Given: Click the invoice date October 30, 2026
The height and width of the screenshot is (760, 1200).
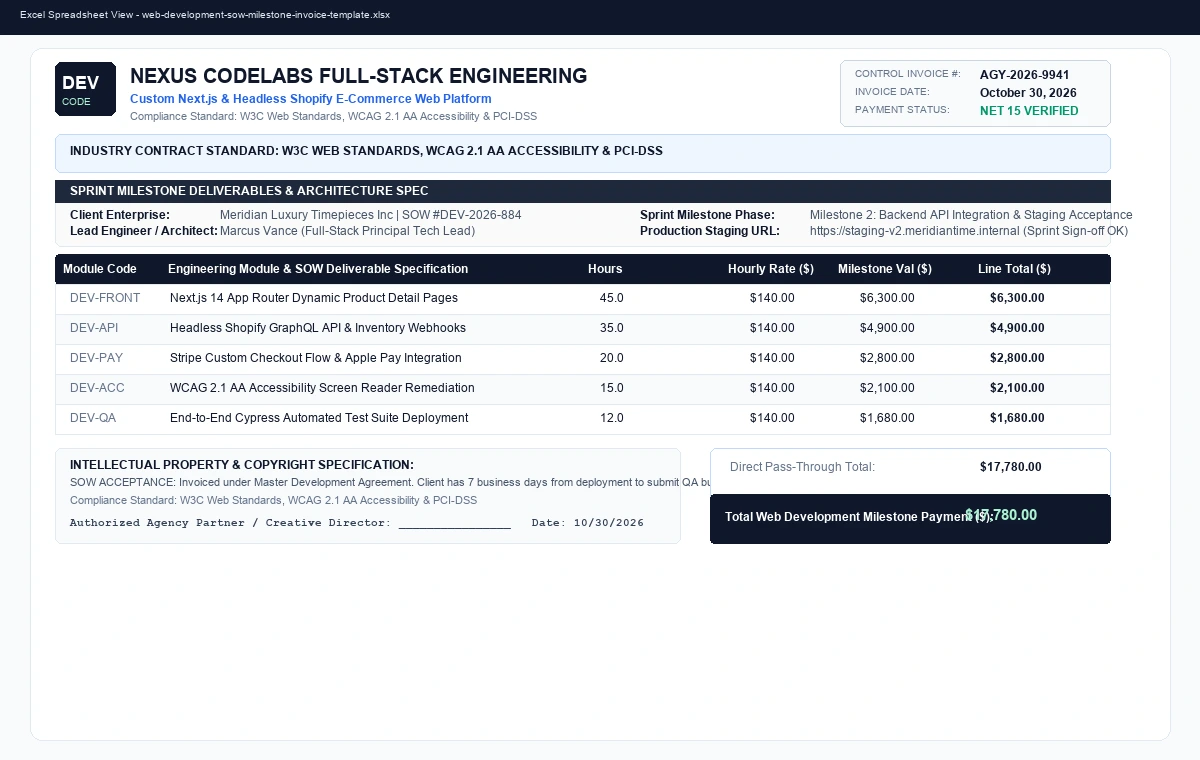Looking at the screenshot, I should [x=1028, y=93].
